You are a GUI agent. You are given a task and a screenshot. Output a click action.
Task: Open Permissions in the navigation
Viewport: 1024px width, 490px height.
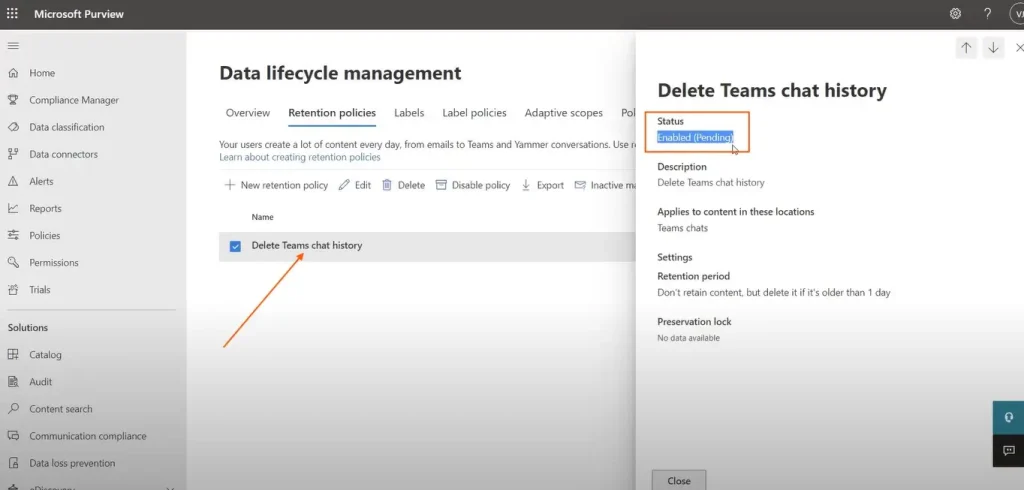(x=54, y=263)
